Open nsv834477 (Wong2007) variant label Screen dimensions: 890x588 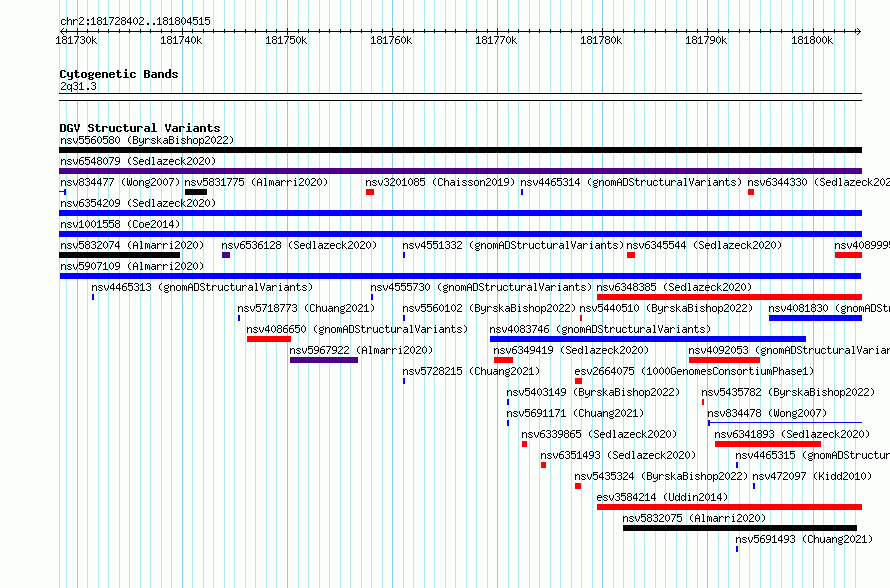[120, 182]
